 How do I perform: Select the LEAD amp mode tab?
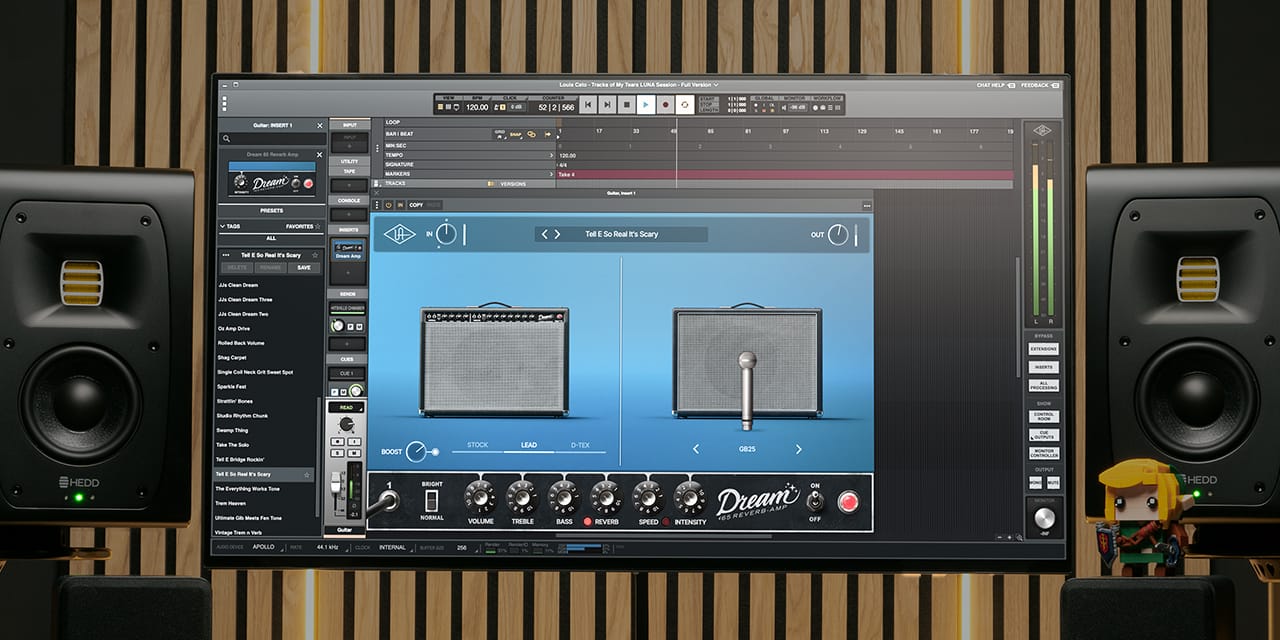(528, 445)
